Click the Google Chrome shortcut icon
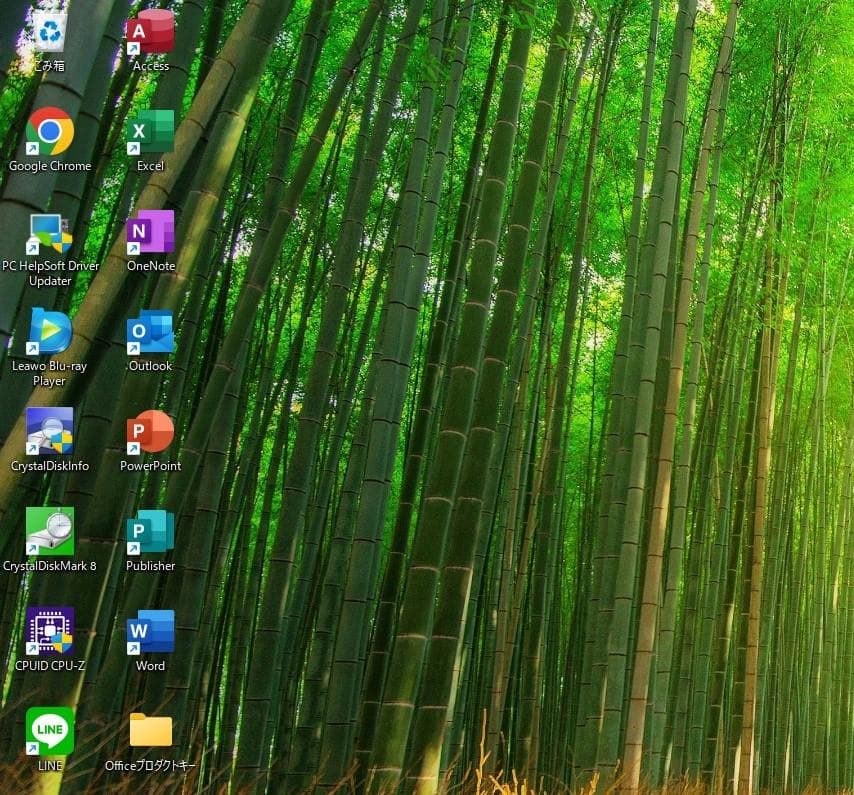The height and width of the screenshot is (795, 854). coord(49,131)
